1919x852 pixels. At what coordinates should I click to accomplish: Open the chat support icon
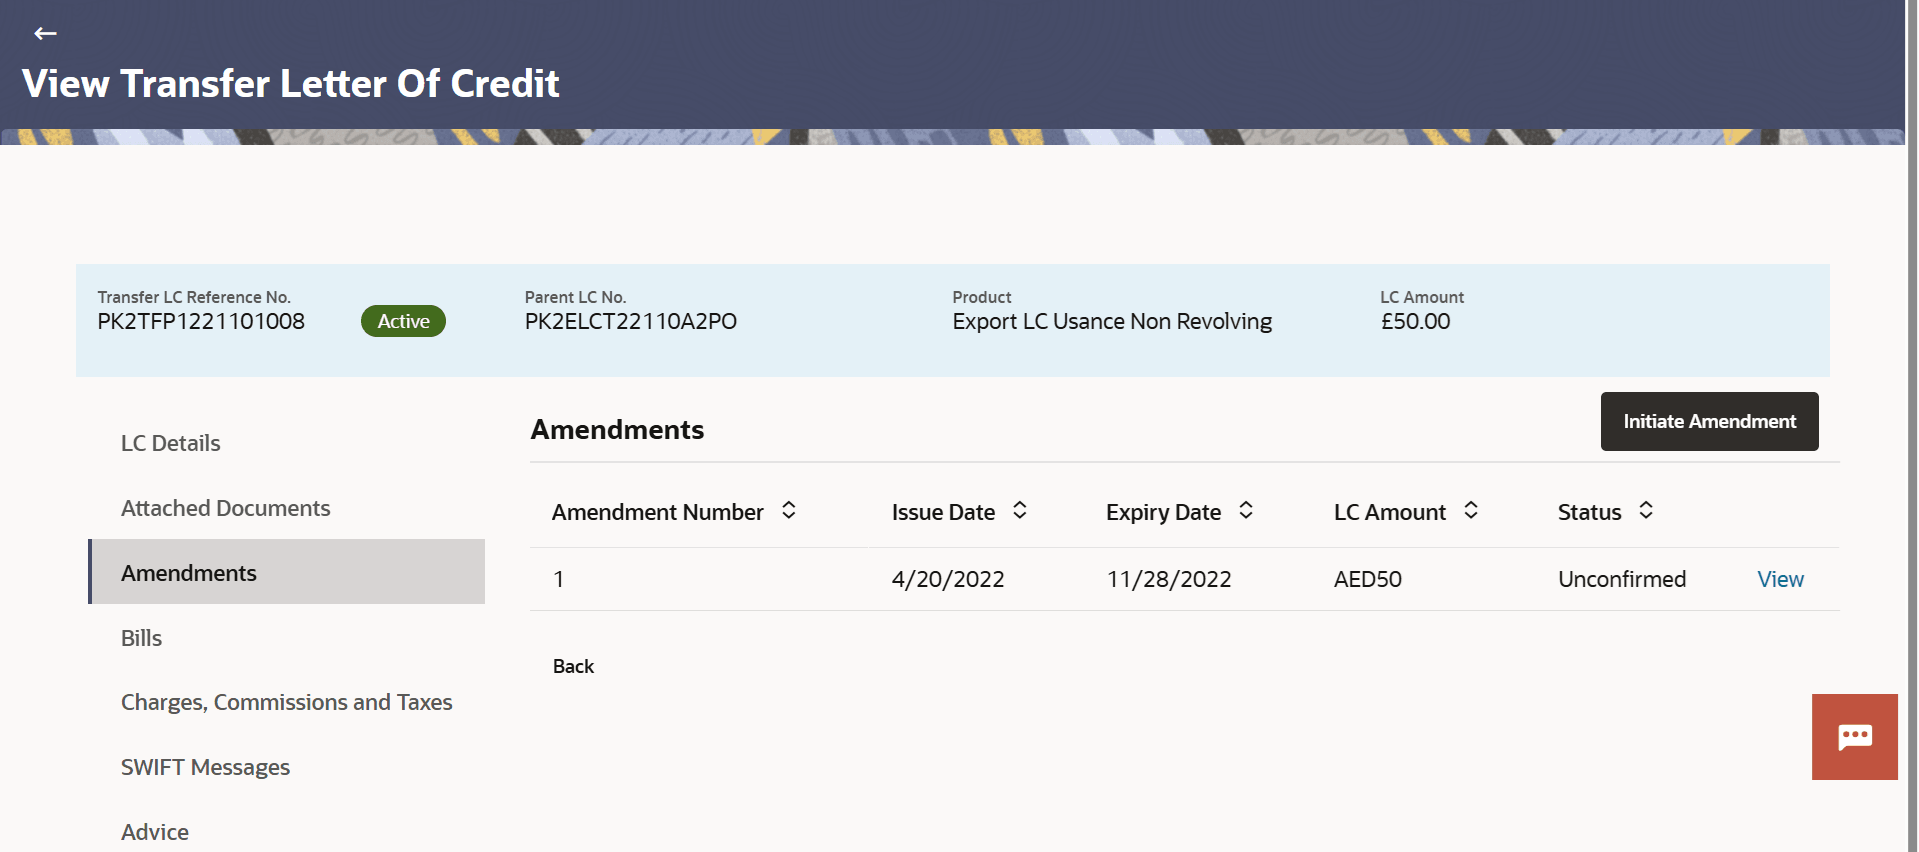click(1854, 737)
